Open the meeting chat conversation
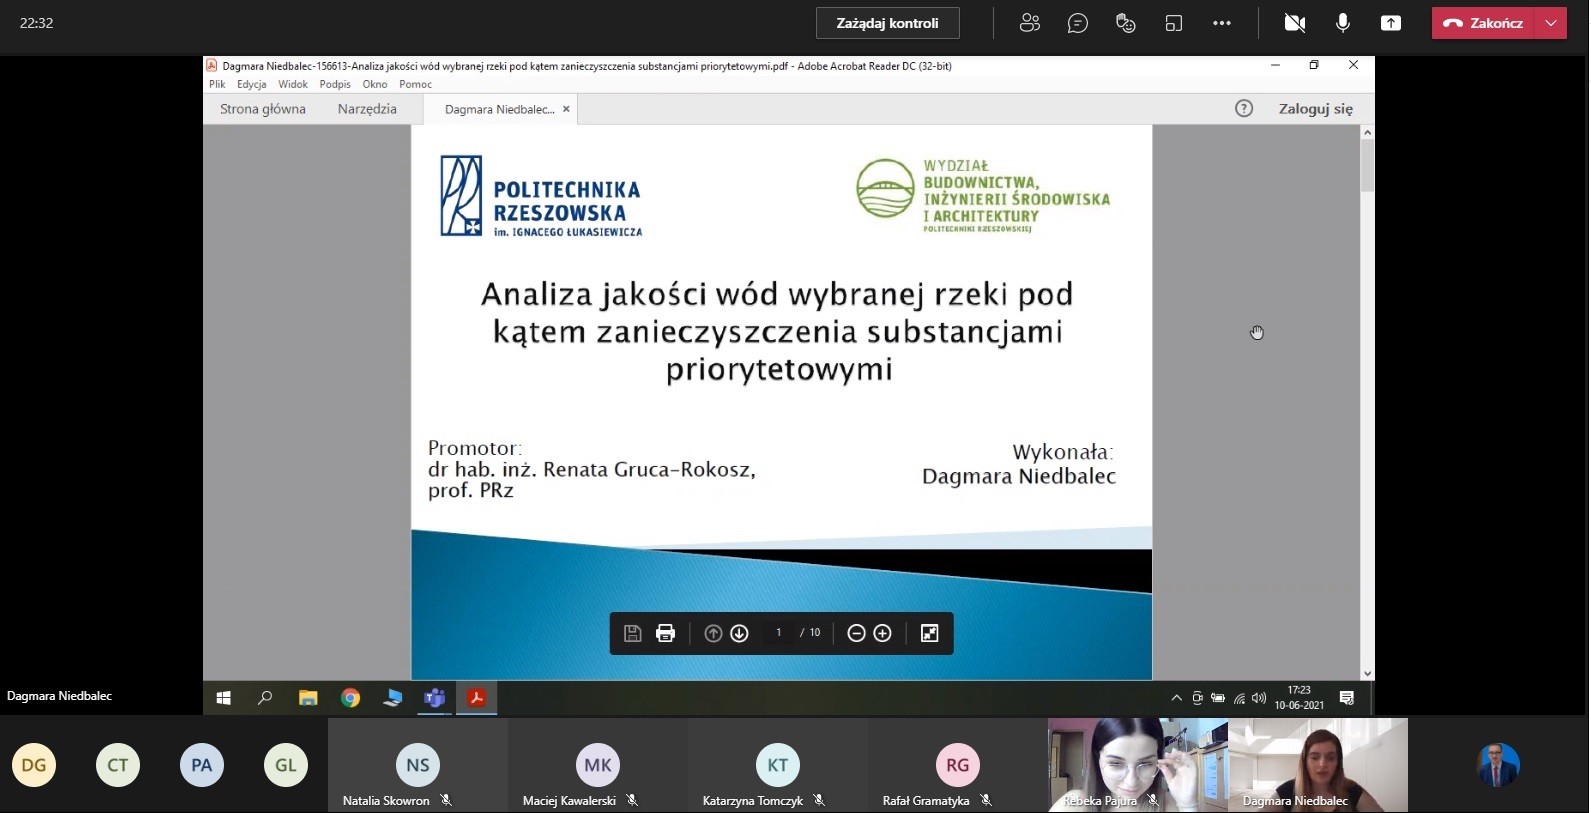Screen dimensions: 1591x813 point(1077,23)
